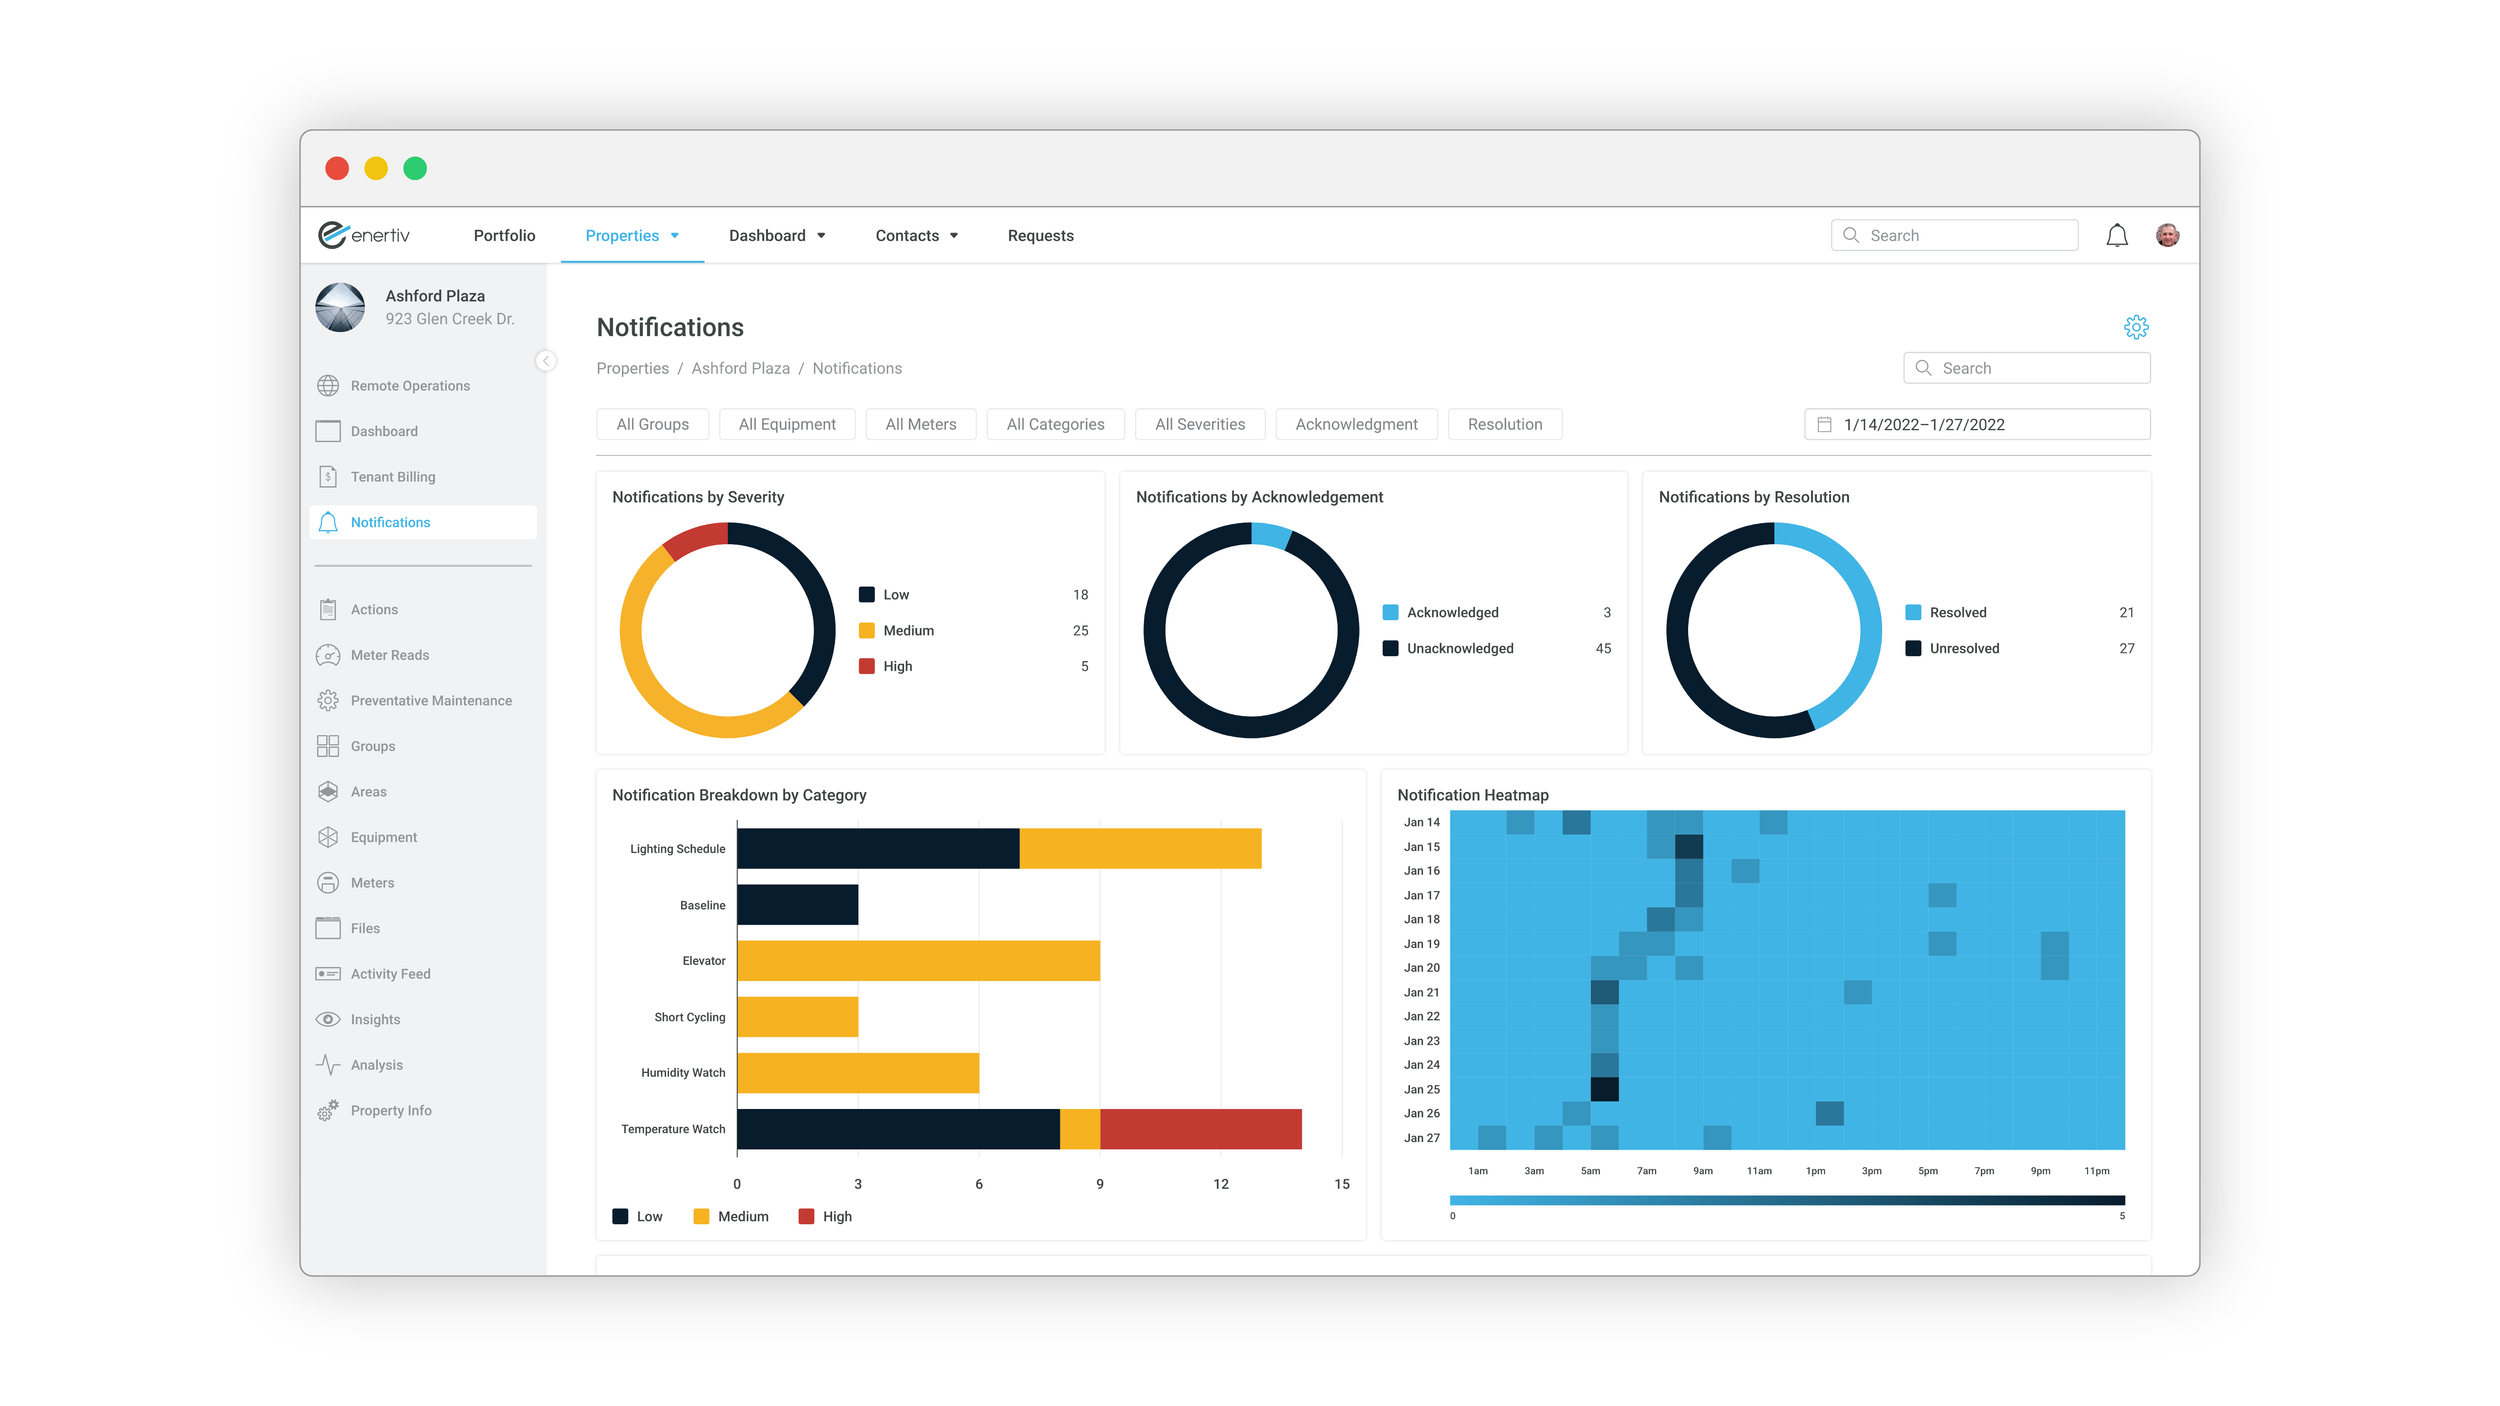Click the Tenant Billing document icon
Image resolution: width=2500 pixels, height=1406 pixels.
coord(328,477)
